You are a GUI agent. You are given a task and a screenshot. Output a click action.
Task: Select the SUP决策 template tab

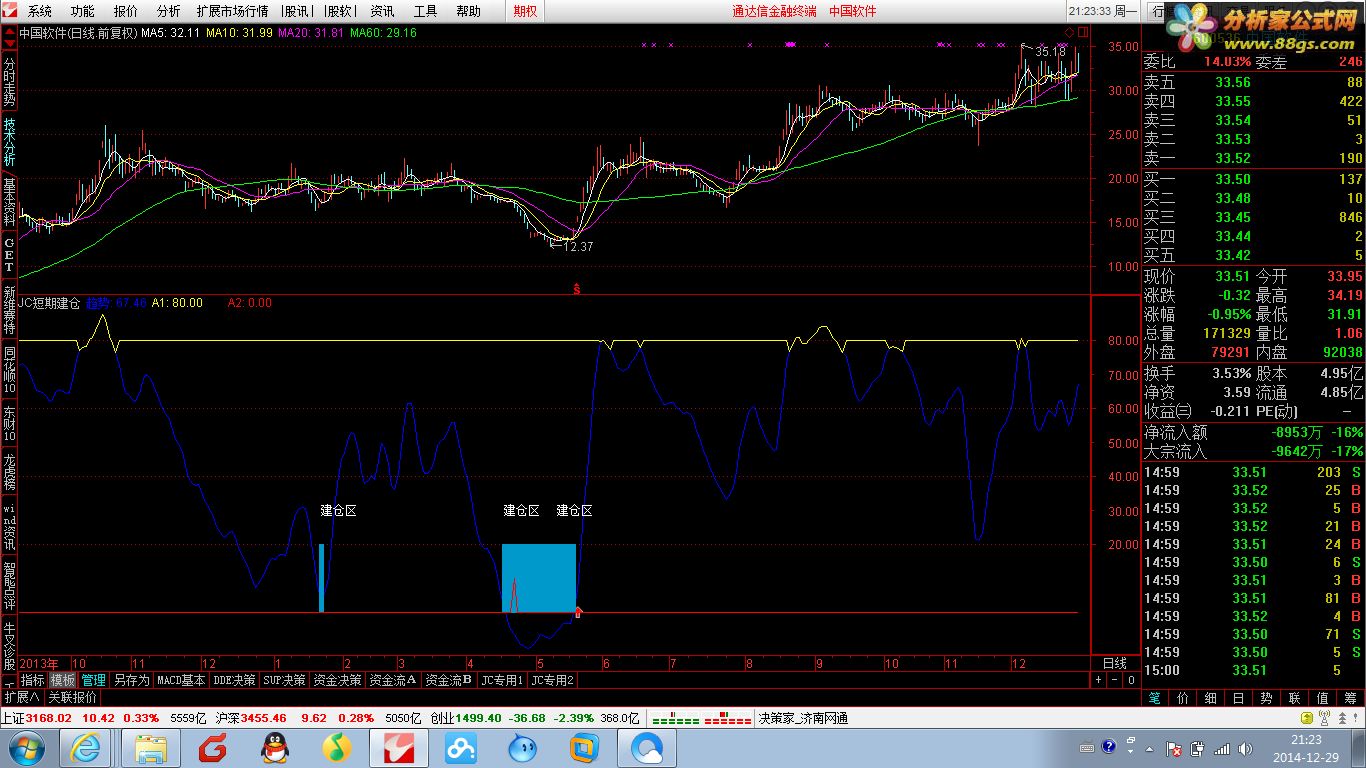click(285, 680)
